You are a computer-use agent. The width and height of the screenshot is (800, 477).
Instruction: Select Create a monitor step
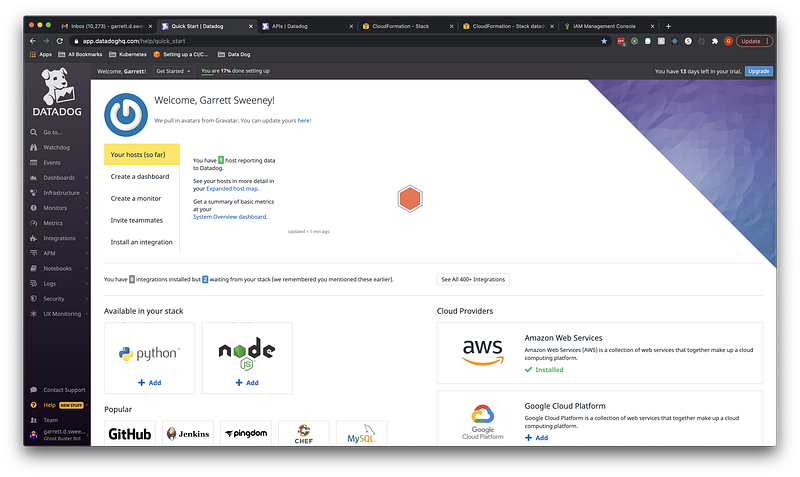136,198
